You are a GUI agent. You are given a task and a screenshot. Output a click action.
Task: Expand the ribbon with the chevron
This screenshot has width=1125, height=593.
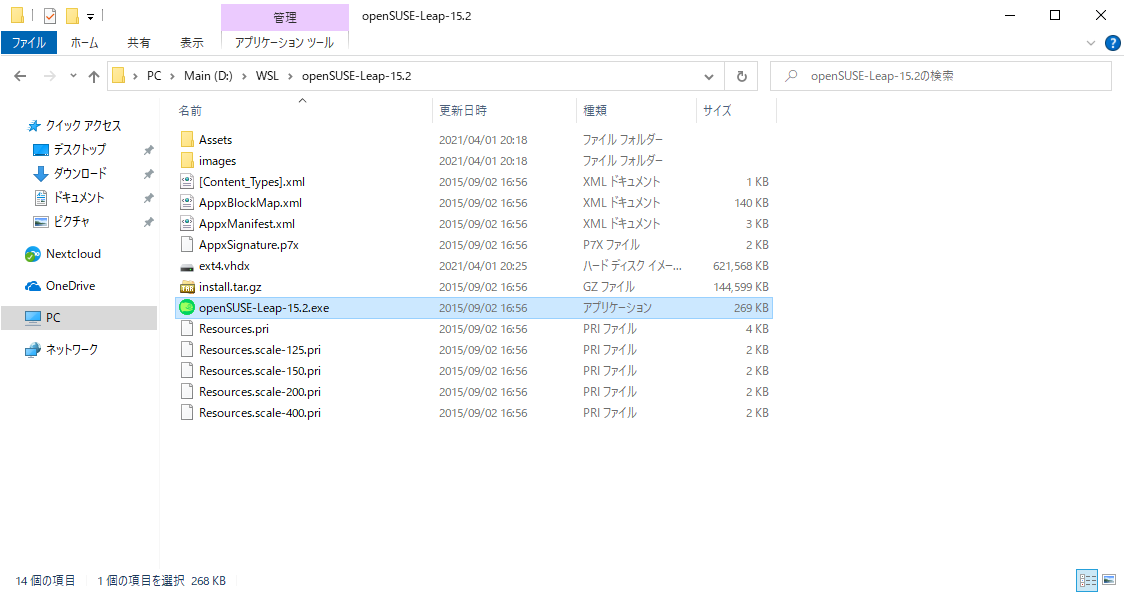point(1091,43)
